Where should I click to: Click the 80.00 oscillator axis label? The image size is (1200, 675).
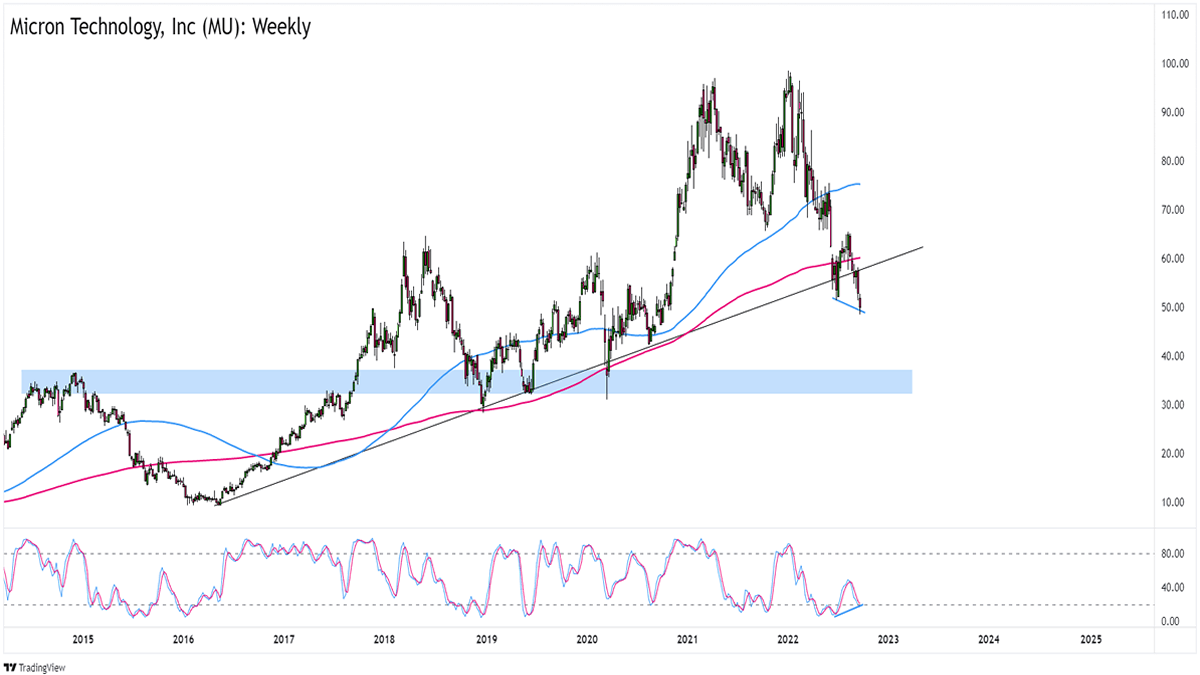coord(1172,554)
